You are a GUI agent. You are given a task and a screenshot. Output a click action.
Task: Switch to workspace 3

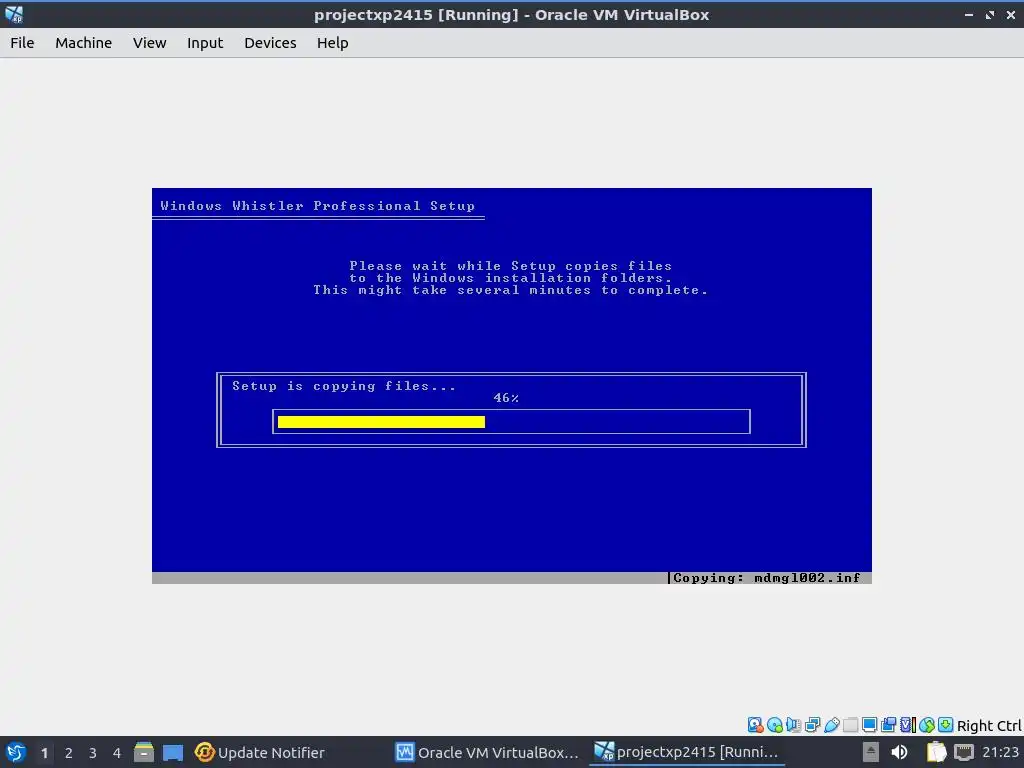tap(93, 753)
